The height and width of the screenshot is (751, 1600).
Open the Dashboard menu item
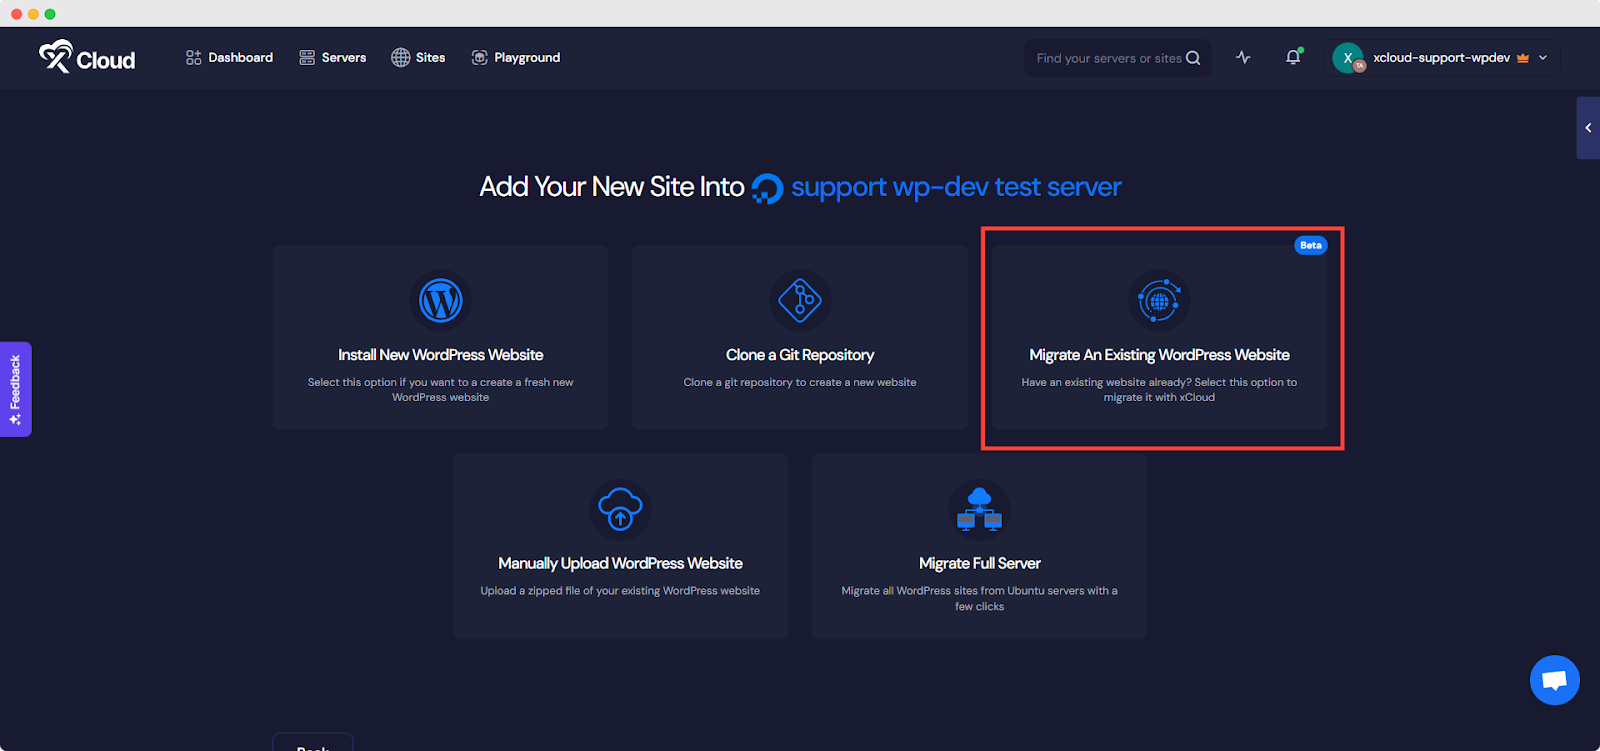pos(229,58)
